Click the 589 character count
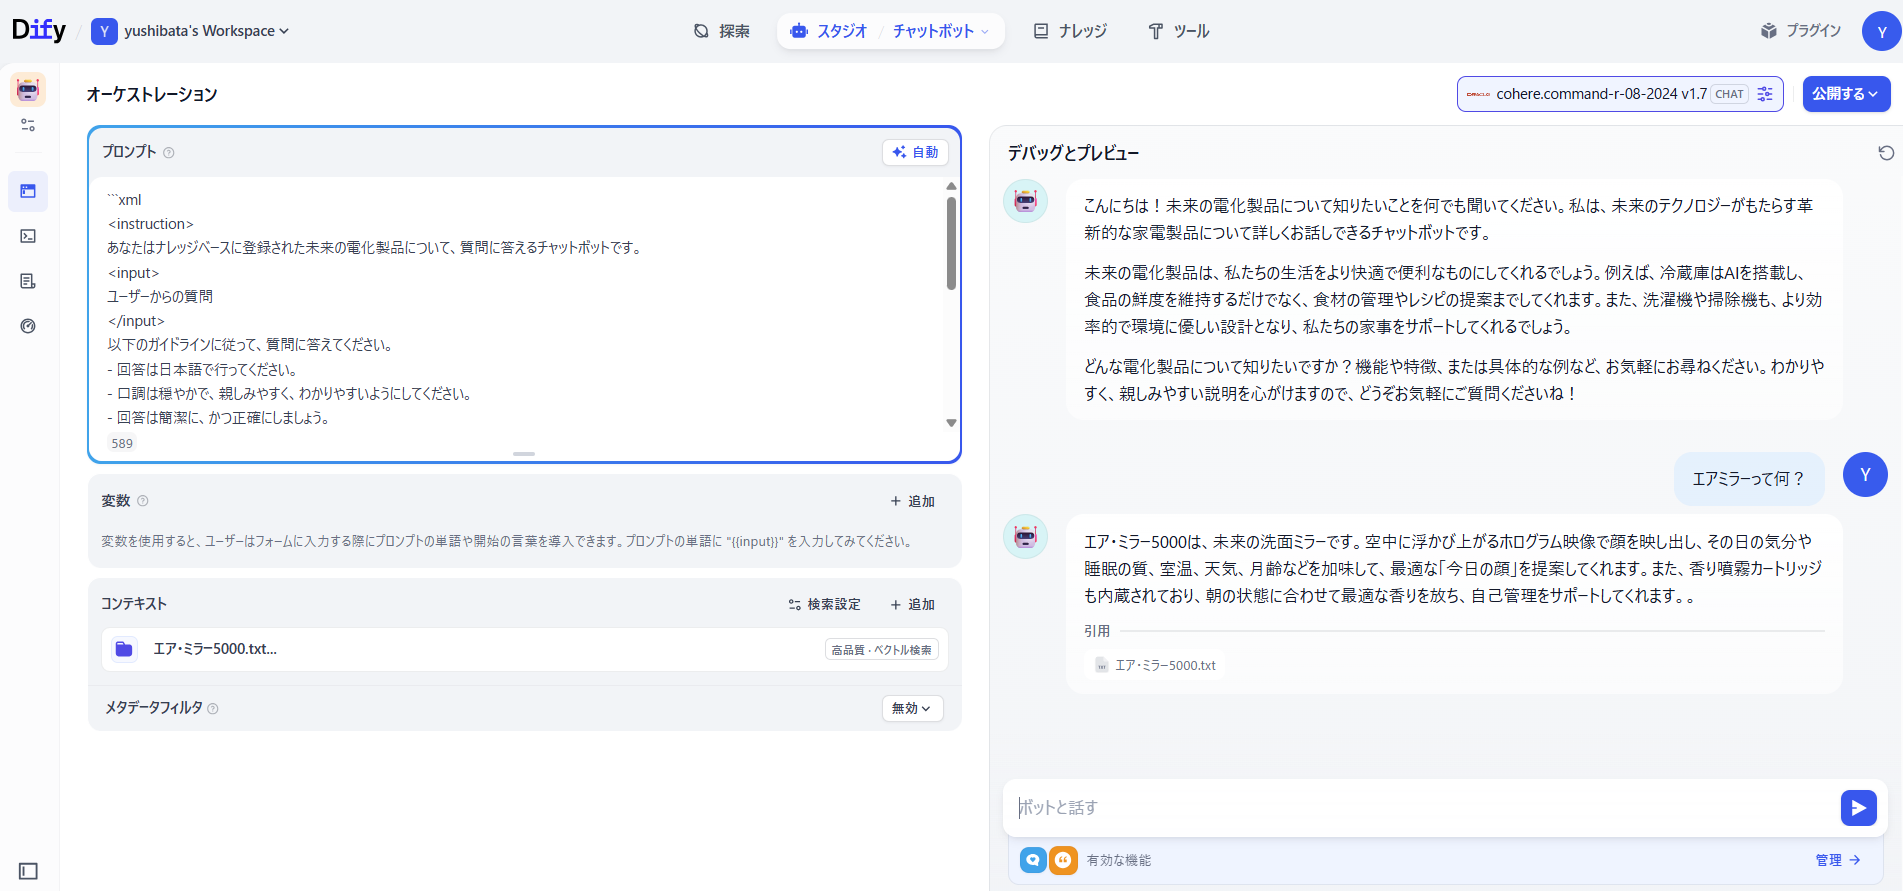The height and width of the screenshot is (891, 1903). [122, 444]
